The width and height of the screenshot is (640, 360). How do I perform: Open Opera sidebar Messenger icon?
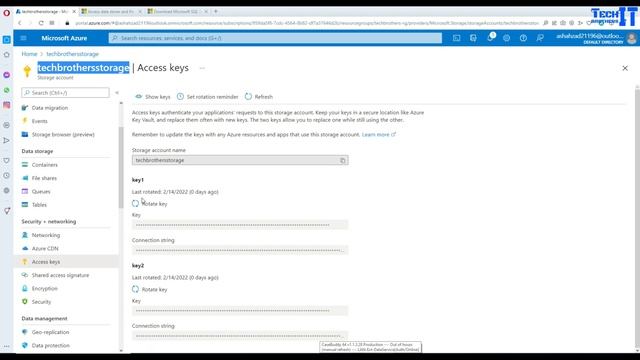7,75
